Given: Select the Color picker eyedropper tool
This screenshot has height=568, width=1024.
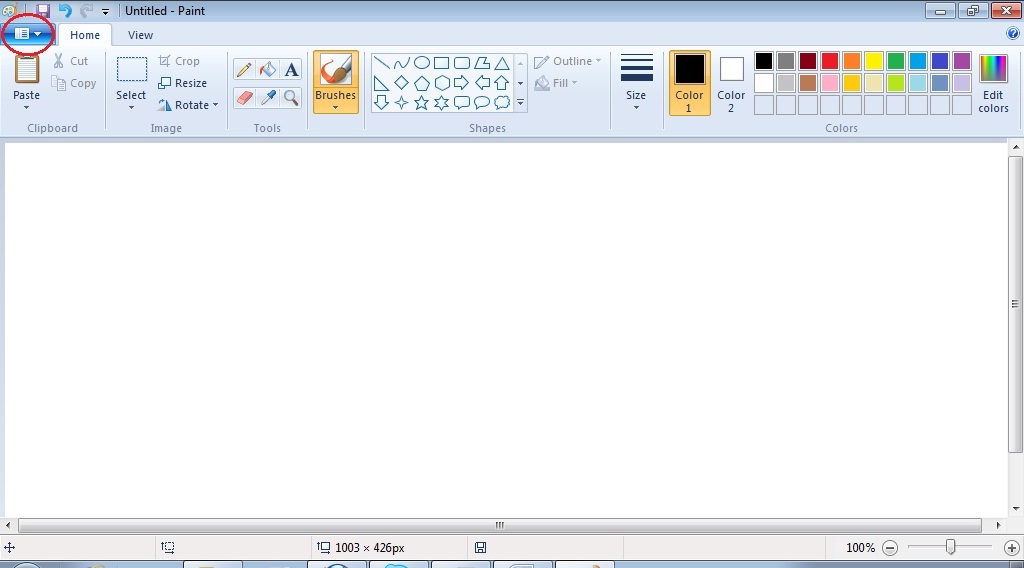Looking at the screenshot, I should pos(267,98).
